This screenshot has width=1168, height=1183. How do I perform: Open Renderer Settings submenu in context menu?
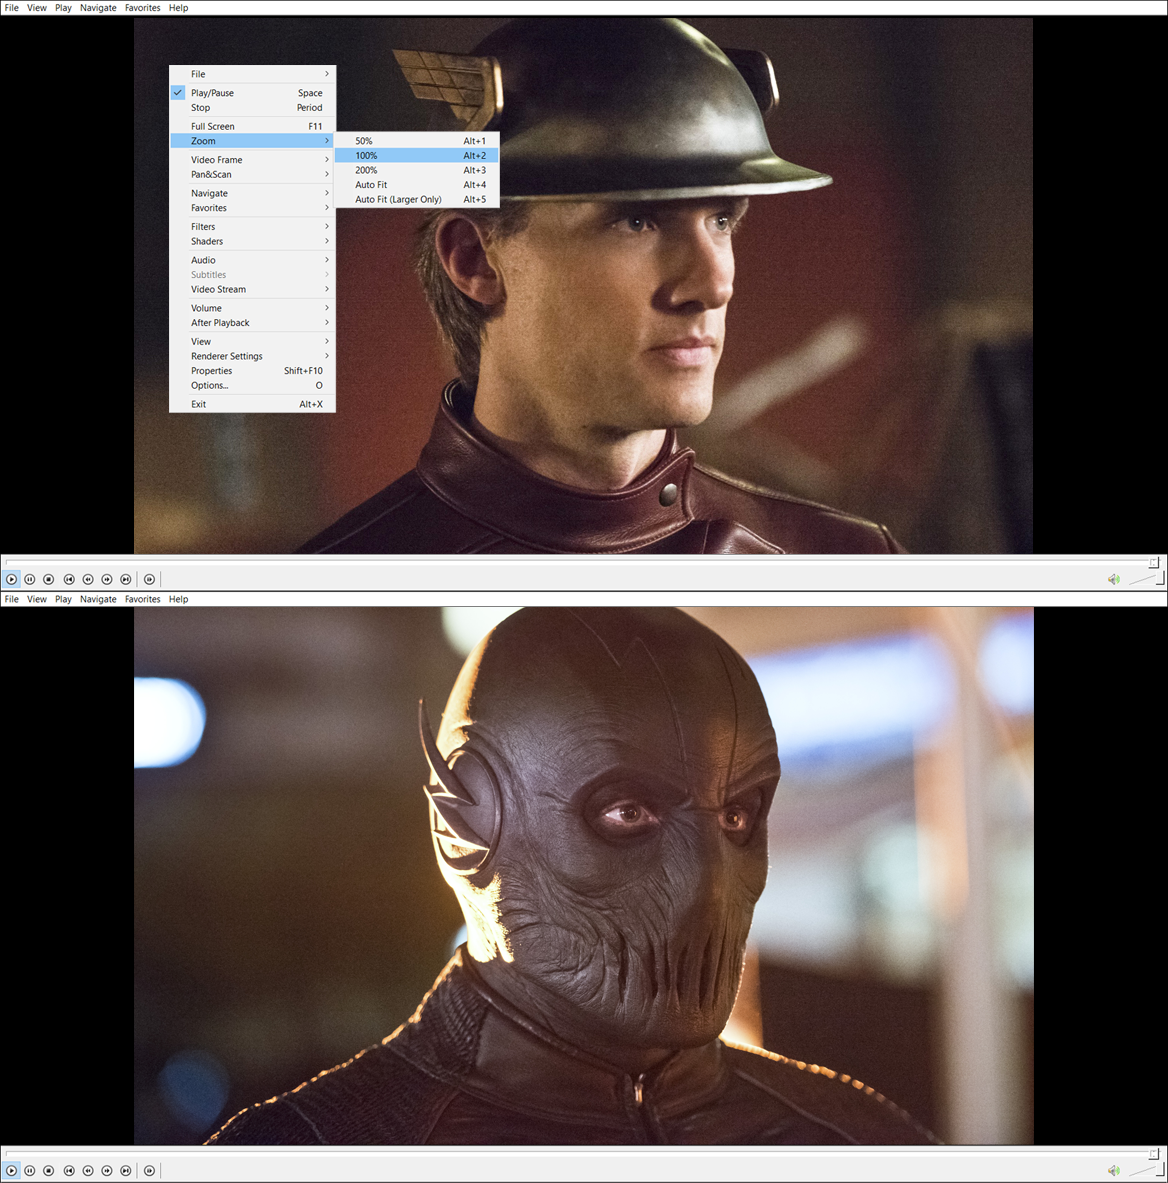pyautogui.click(x=253, y=356)
